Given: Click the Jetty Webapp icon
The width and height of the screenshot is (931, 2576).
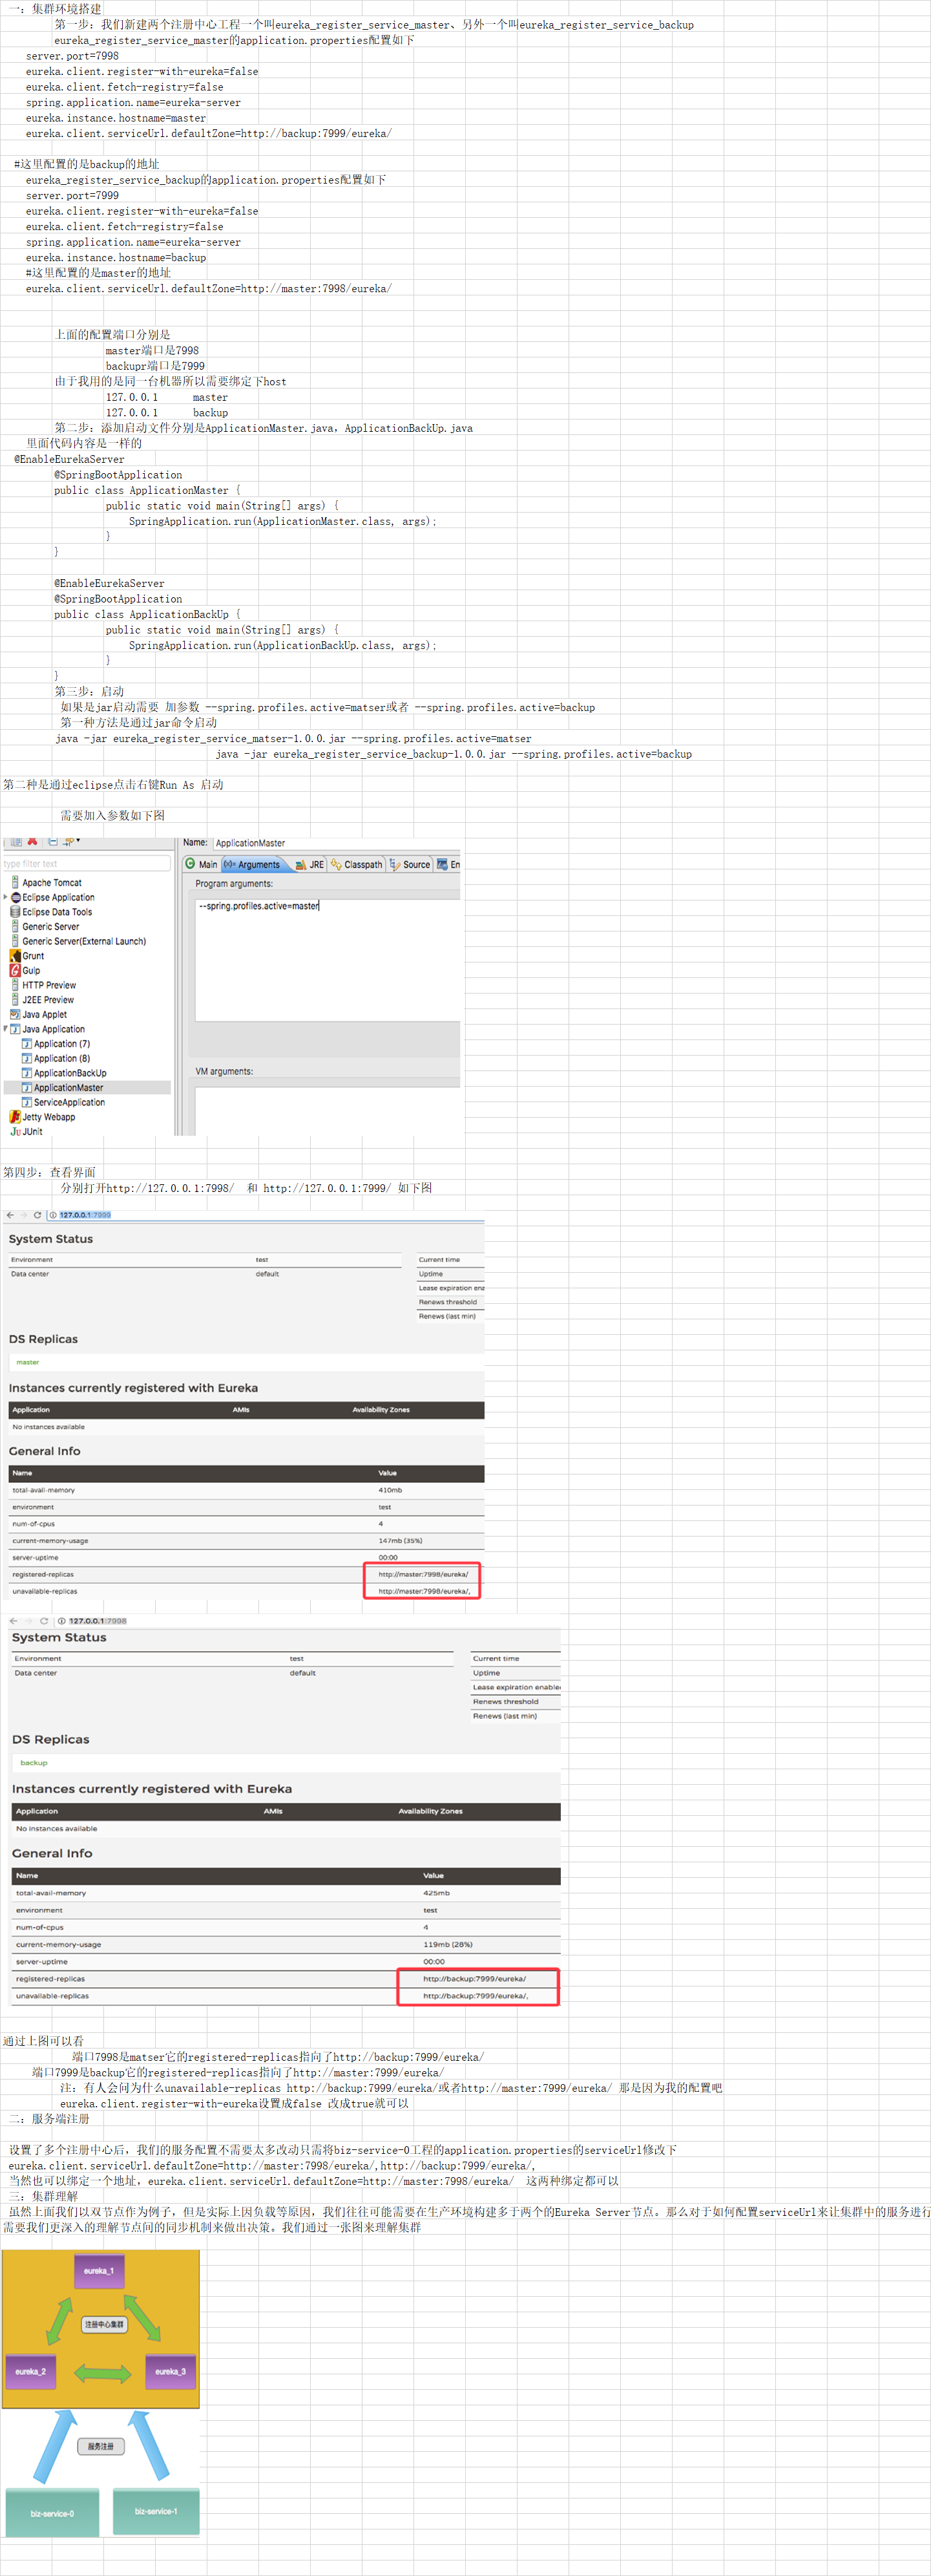Looking at the screenshot, I should (x=15, y=1117).
